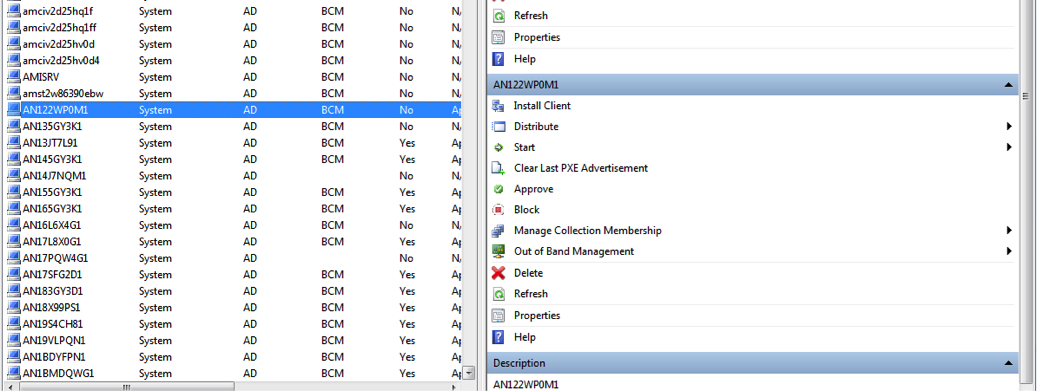This screenshot has width=1037, height=391.
Task: Click the red X Delete icon under AN122WP0M1
Action: click(499, 273)
